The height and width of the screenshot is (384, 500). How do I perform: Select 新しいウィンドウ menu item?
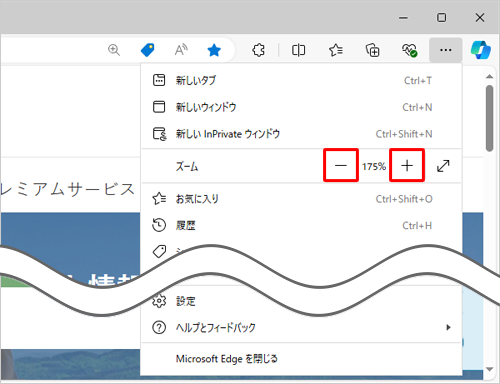click(x=301, y=107)
